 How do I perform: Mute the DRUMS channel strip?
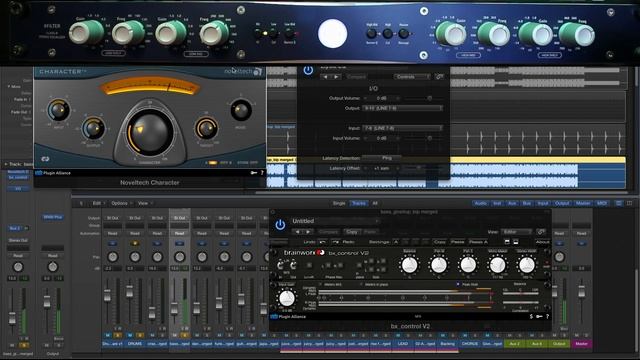(x=130, y=335)
